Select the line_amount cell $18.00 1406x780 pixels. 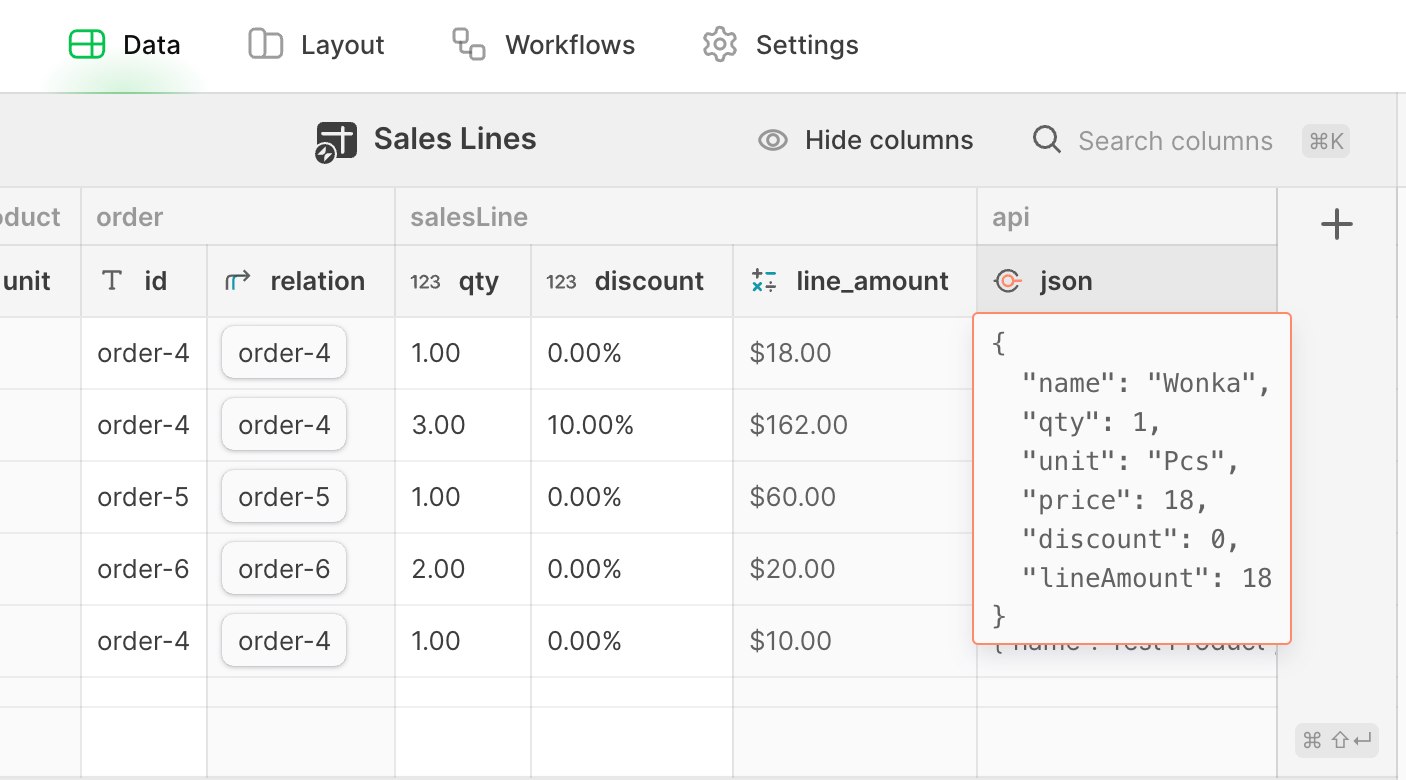tap(855, 353)
